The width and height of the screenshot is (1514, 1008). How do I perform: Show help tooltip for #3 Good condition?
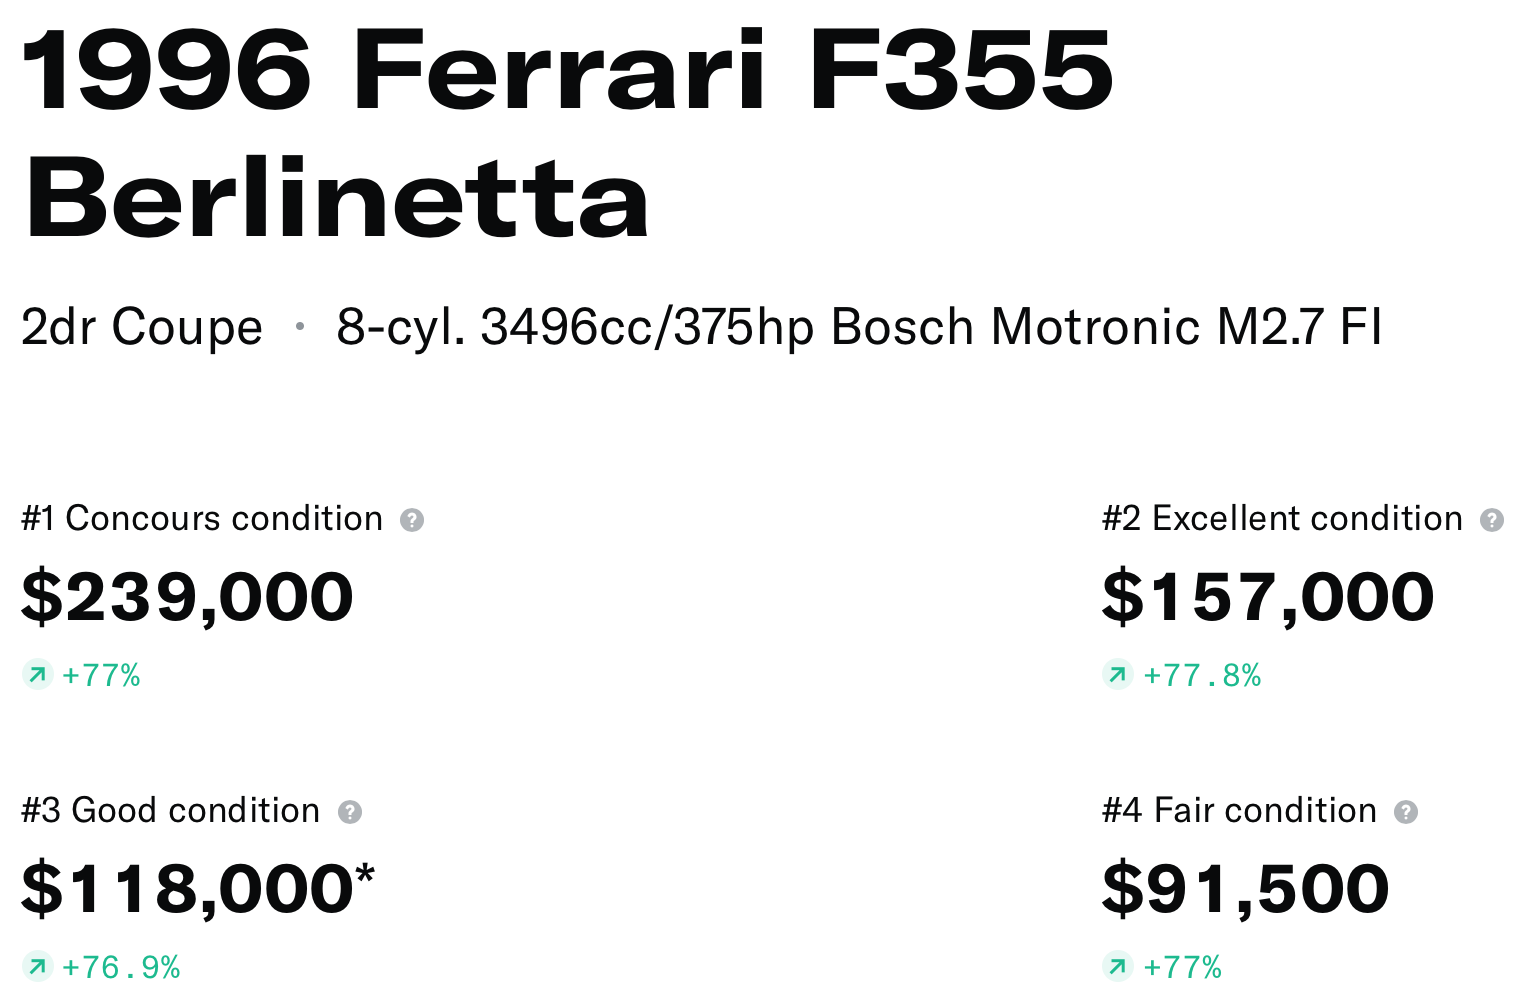(349, 812)
